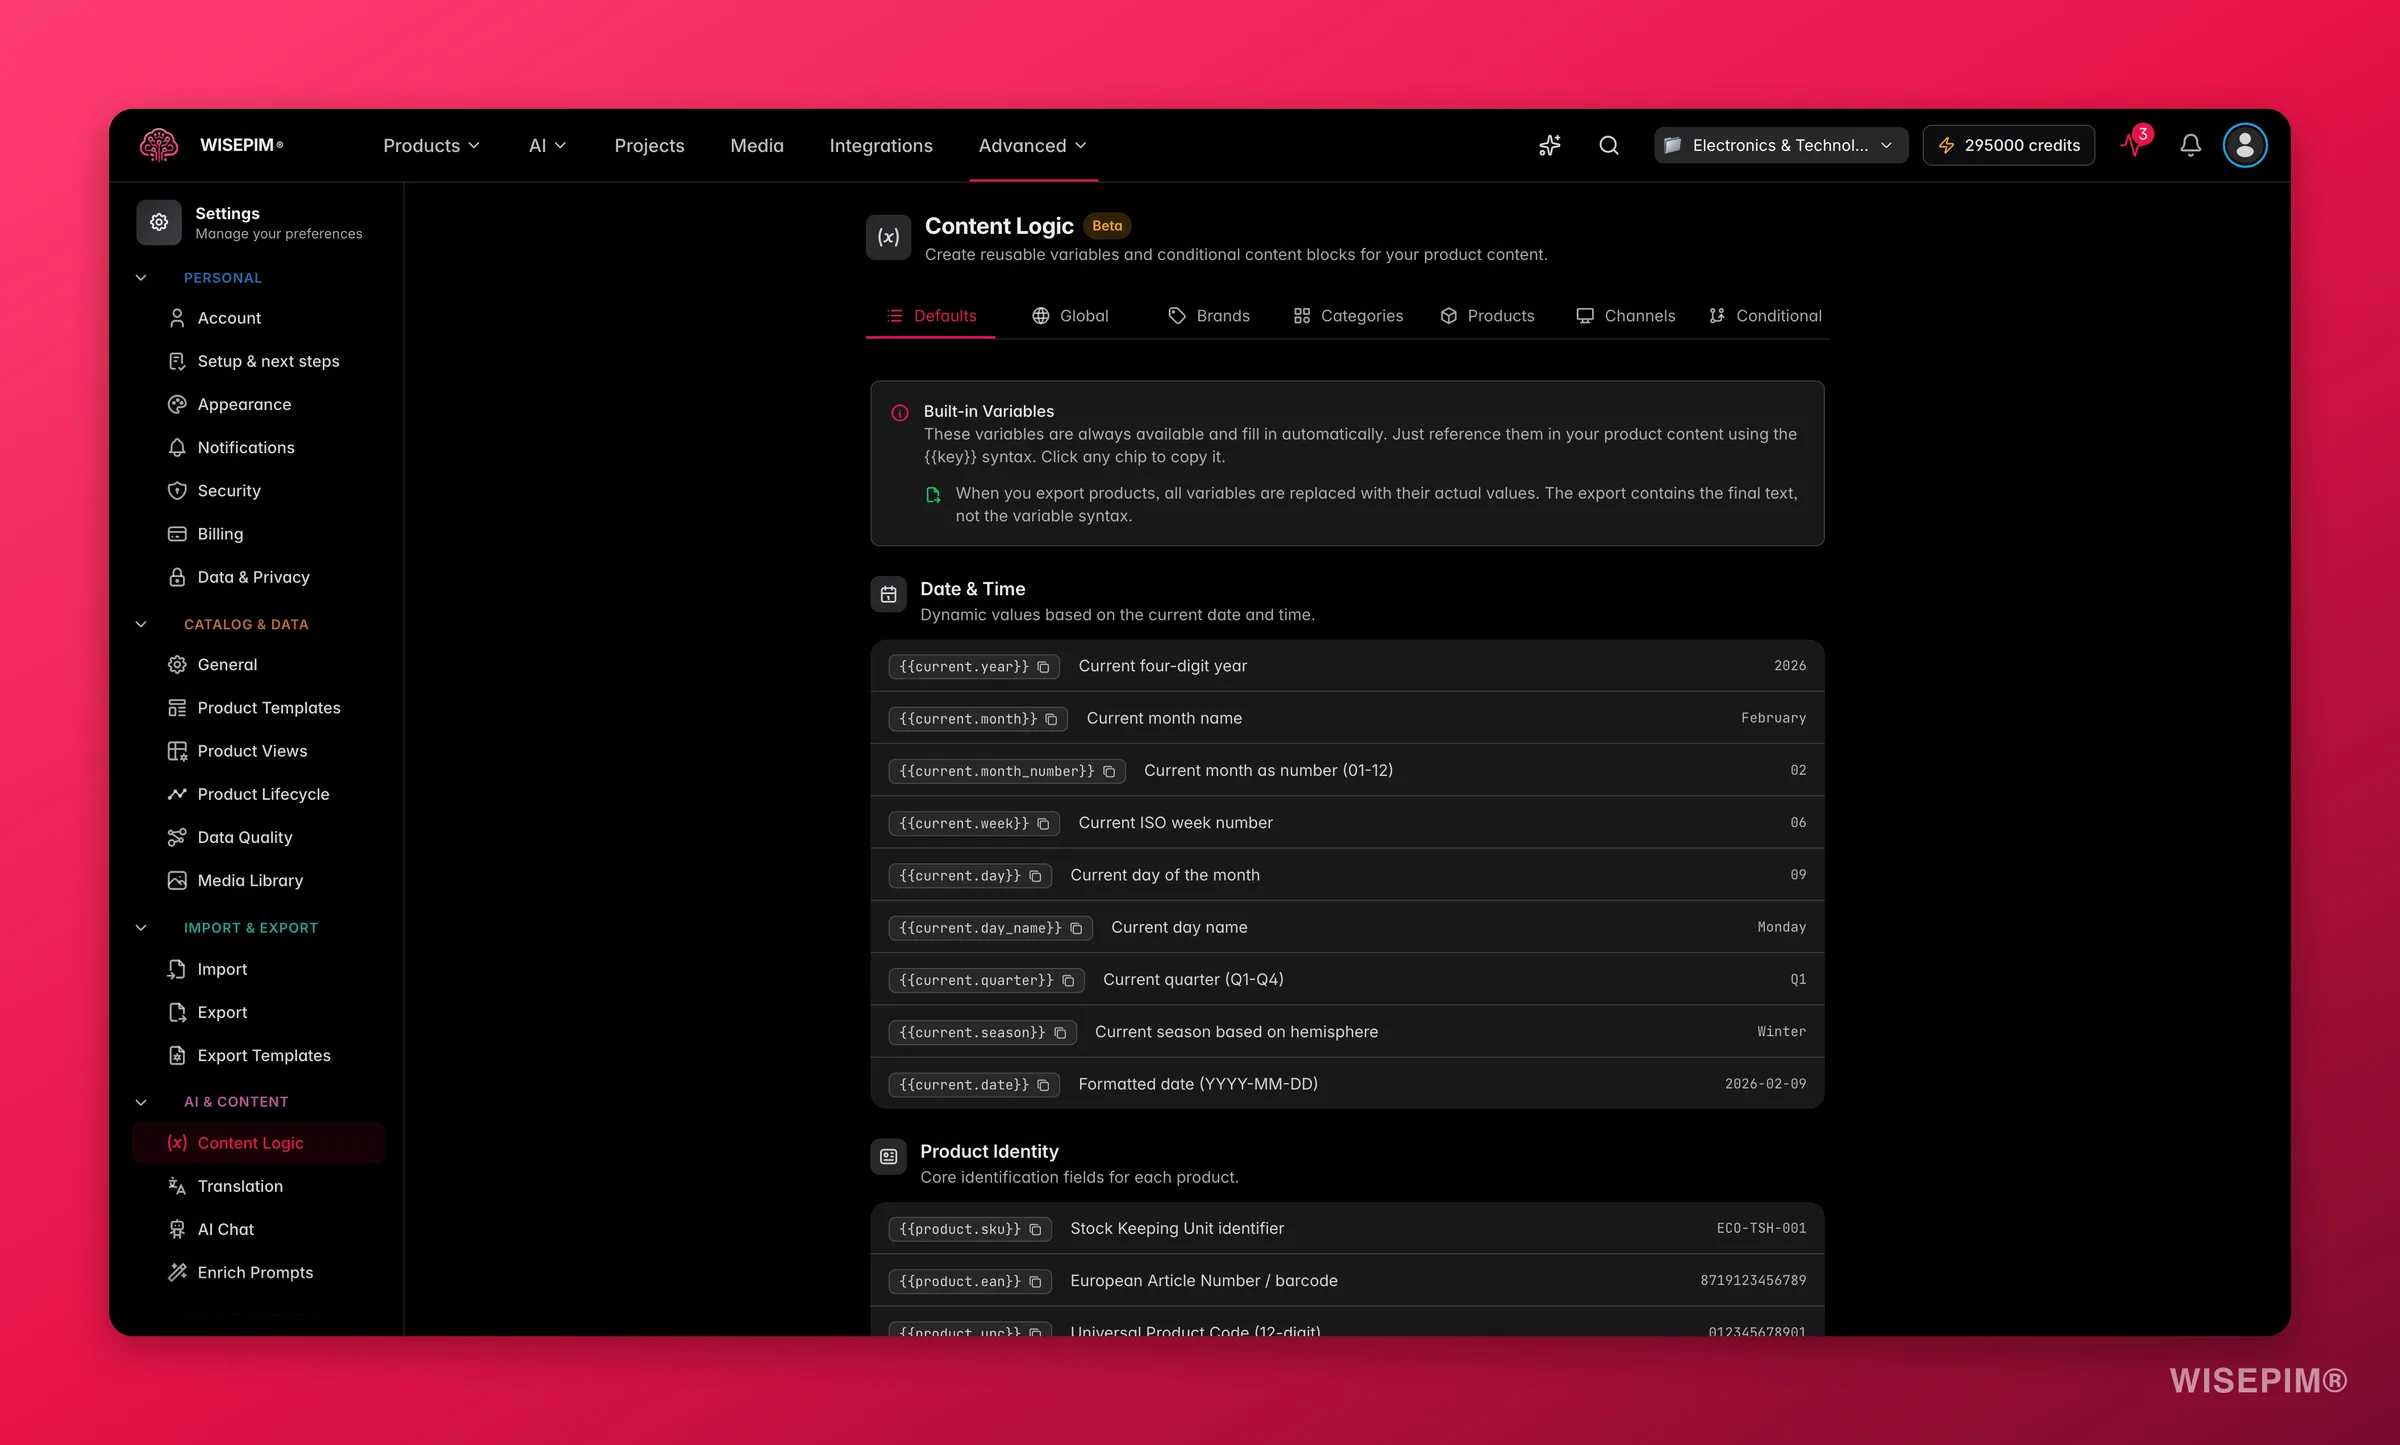Open Export Templates

click(258, 1056)
